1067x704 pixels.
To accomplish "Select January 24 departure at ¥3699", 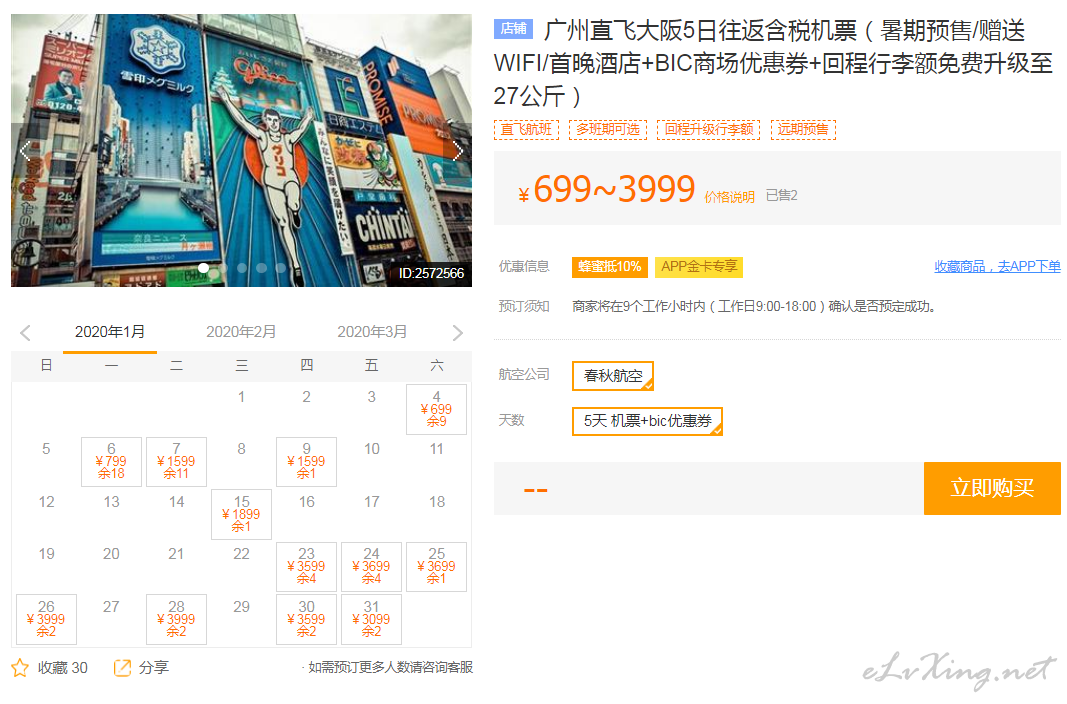I will click(x=372, y=567).
